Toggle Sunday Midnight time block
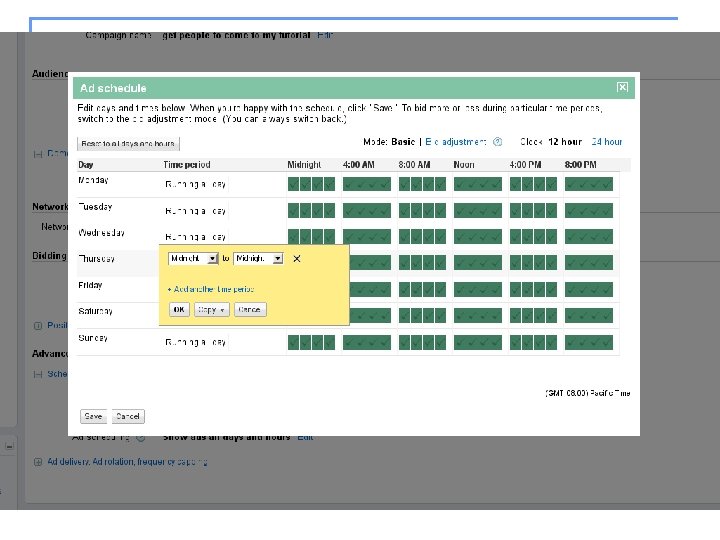 (311, 342)
